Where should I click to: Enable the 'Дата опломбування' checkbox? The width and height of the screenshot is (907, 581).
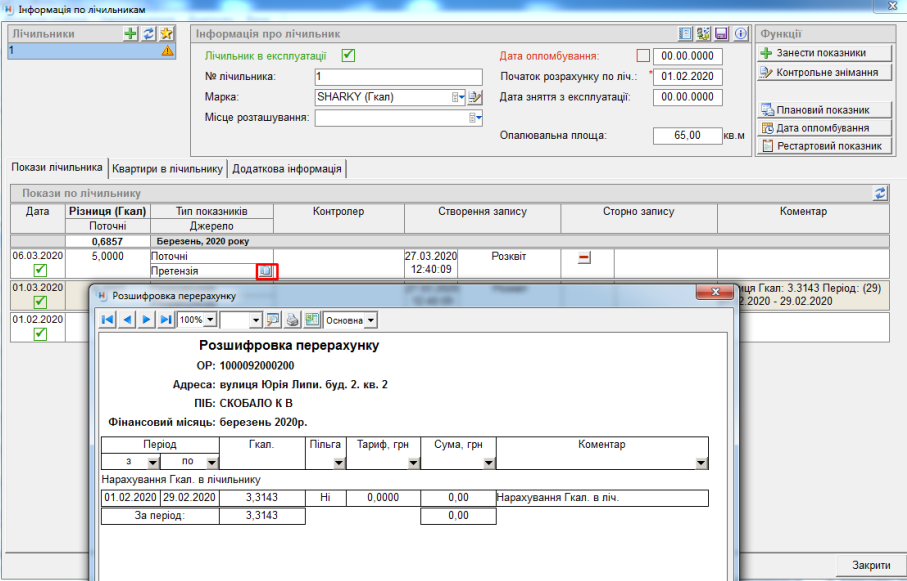click(643, 56)
